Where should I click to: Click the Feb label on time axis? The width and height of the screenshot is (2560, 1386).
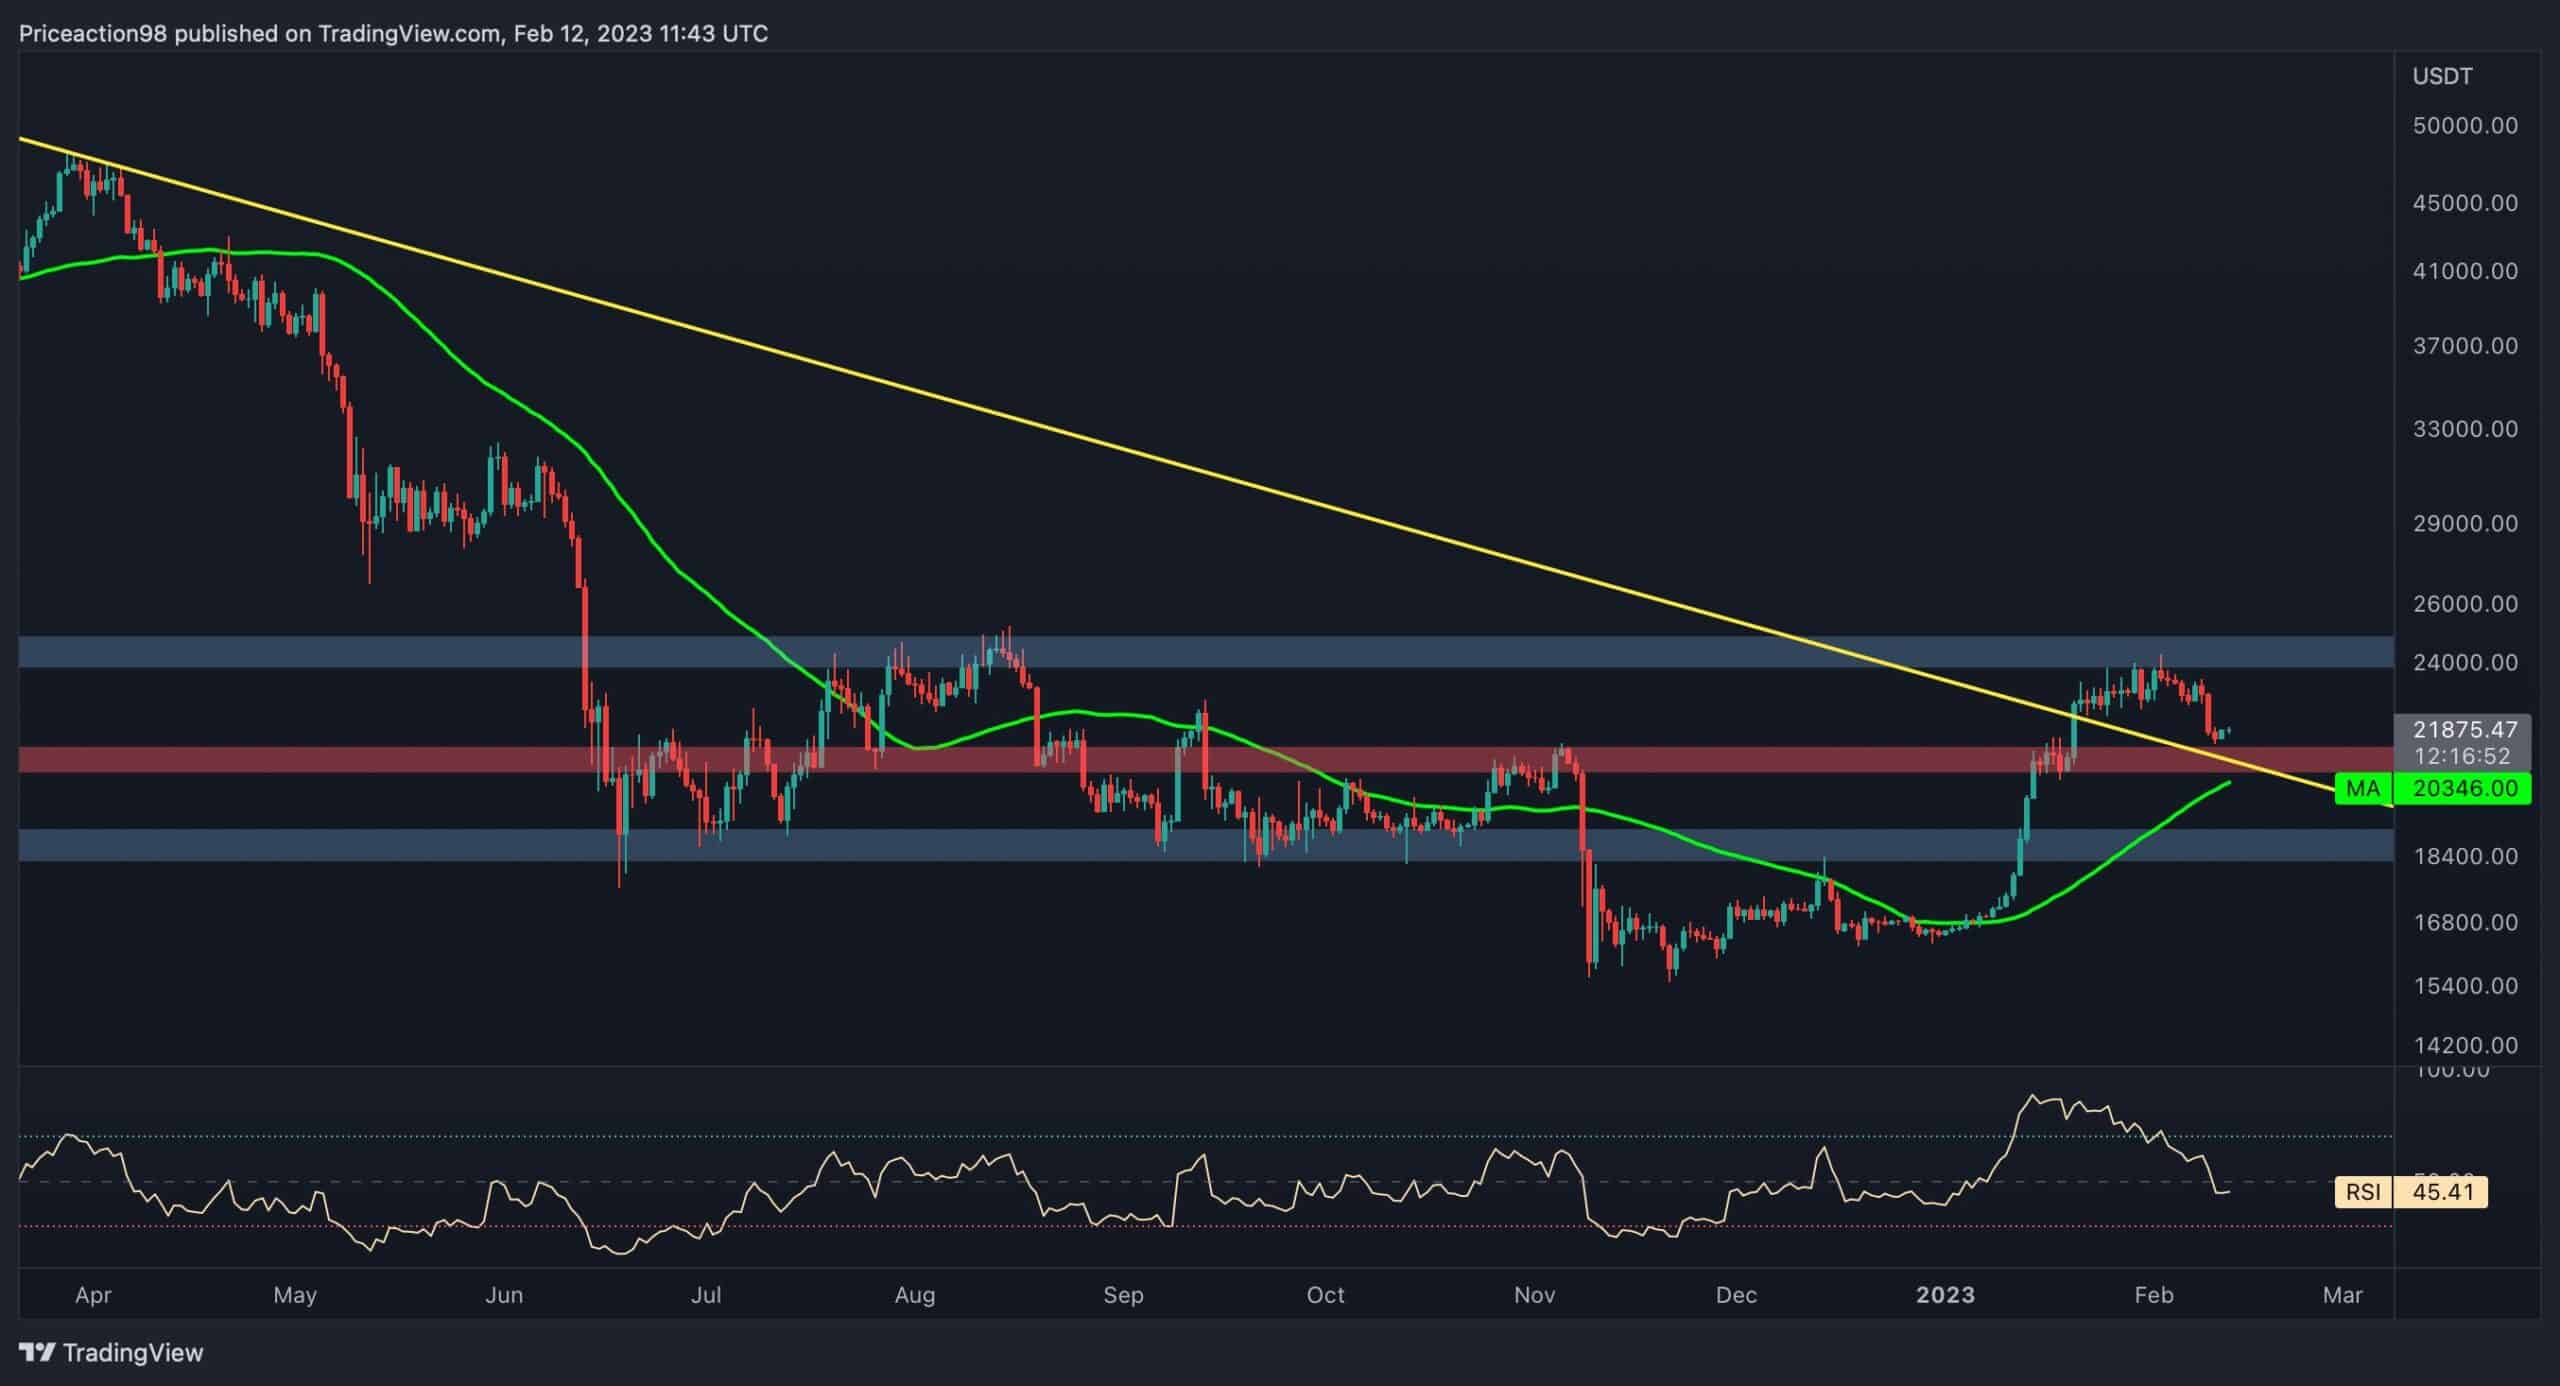point(2153,1295)
